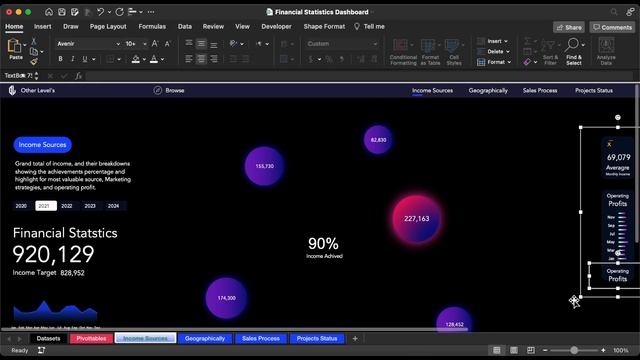This screenshot has width=640, height=360.
Task: Switch to Page Break Preview icon
Action: (x=531, y=350)
